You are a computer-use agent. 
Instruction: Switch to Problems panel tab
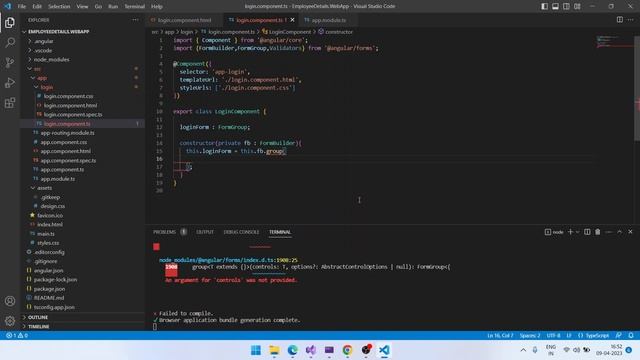click(164, 232)
